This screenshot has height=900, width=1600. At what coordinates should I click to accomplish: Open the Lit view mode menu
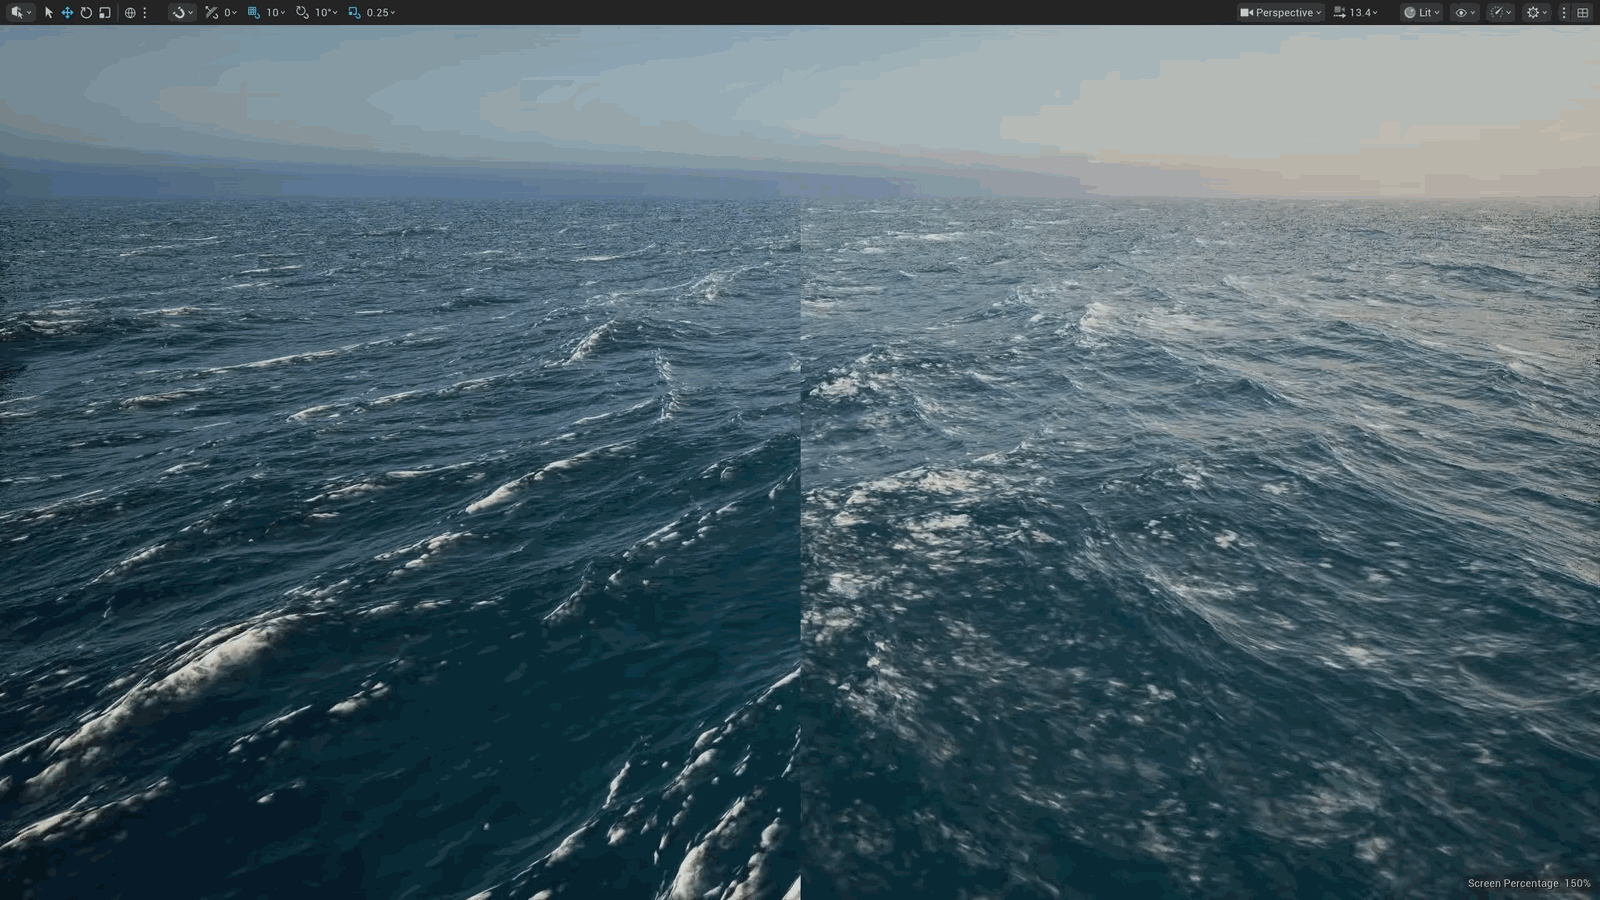click(1422, 12)
